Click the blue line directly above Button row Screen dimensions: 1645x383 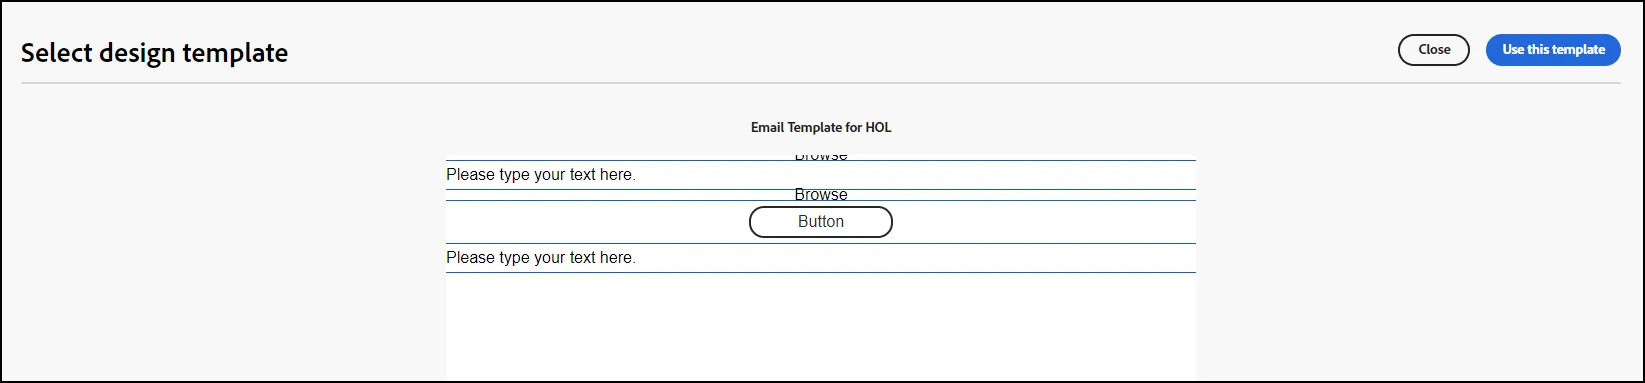pyautogui.click(x=821, y=200)
